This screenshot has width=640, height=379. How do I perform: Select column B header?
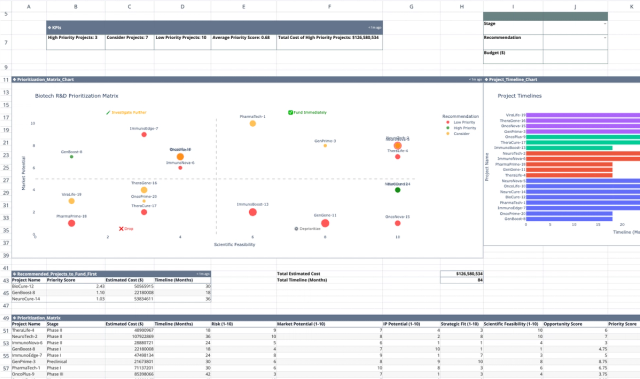pyautogui.click(x=76, y=7)
